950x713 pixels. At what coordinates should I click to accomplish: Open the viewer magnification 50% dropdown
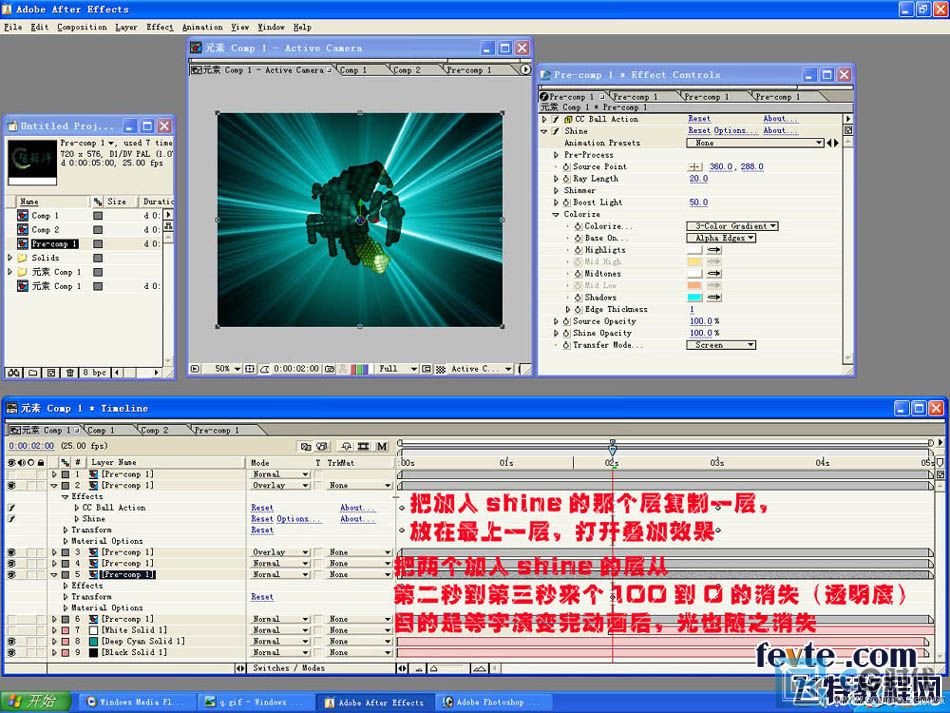[x=227, y=369]
